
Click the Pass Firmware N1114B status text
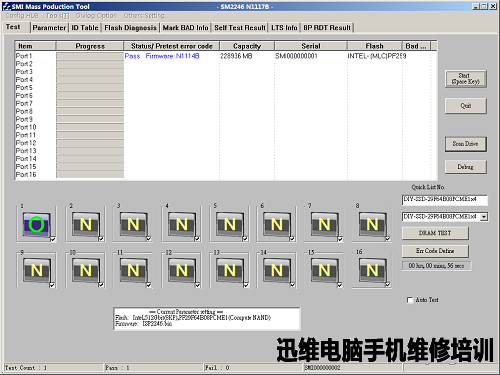pos(162,56)
